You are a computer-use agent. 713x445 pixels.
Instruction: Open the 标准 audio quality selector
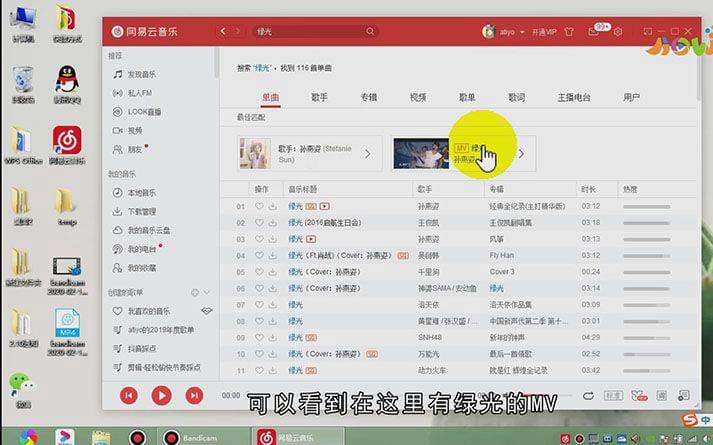click(x=613, y=395)
